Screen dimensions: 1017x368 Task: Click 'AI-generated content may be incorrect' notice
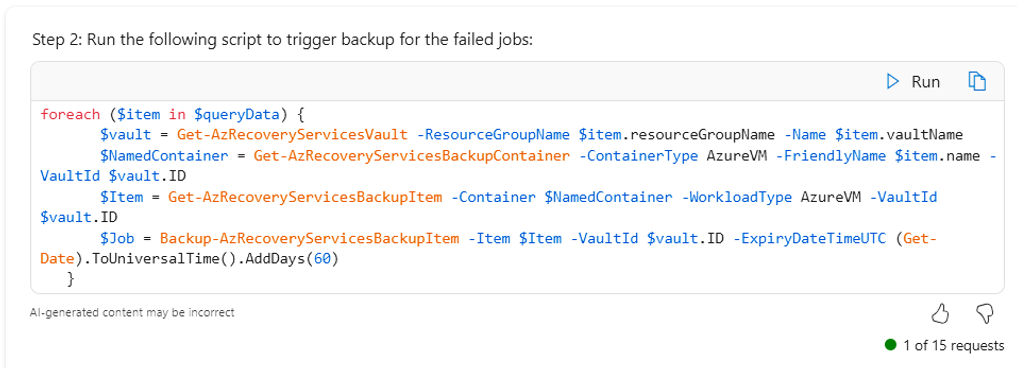[x=132, y=312]
